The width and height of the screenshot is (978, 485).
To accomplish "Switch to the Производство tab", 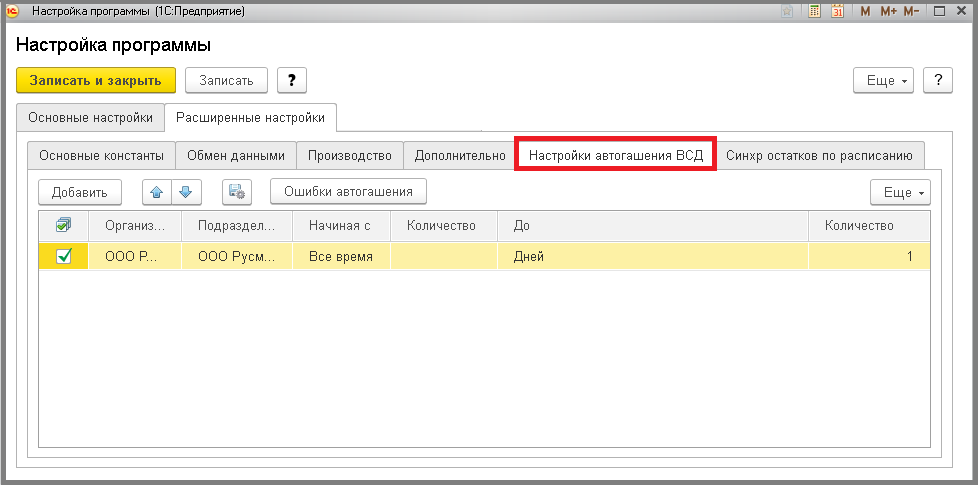I will coord(350,155).
